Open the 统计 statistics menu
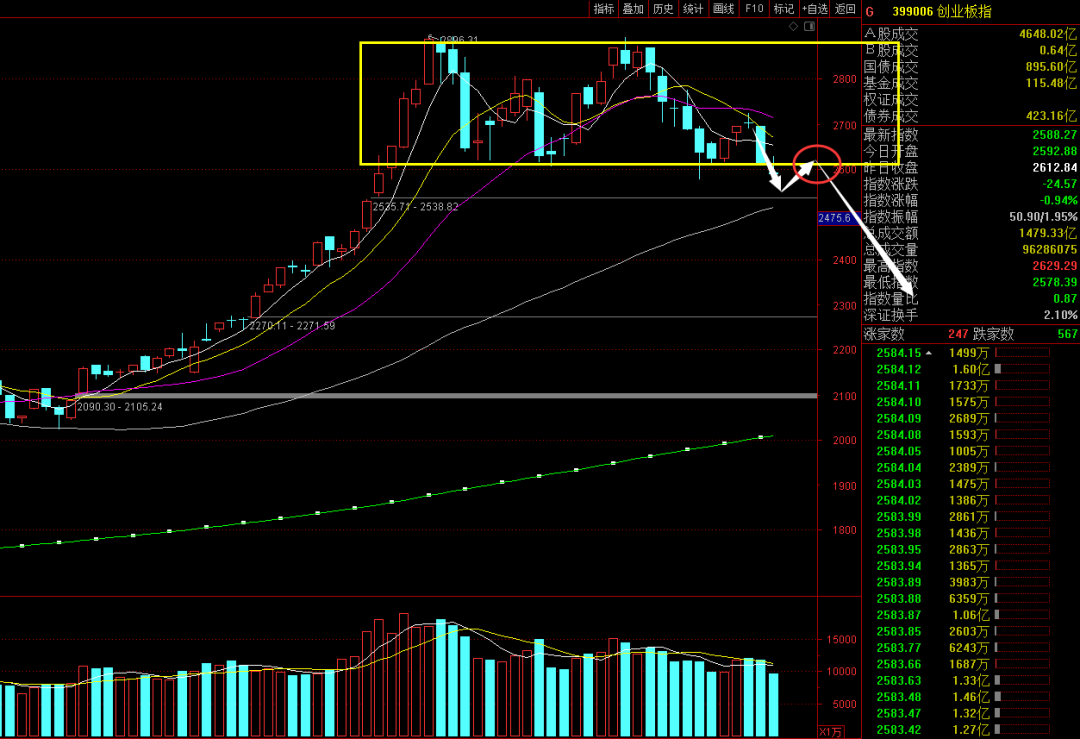 click(693, 9)
